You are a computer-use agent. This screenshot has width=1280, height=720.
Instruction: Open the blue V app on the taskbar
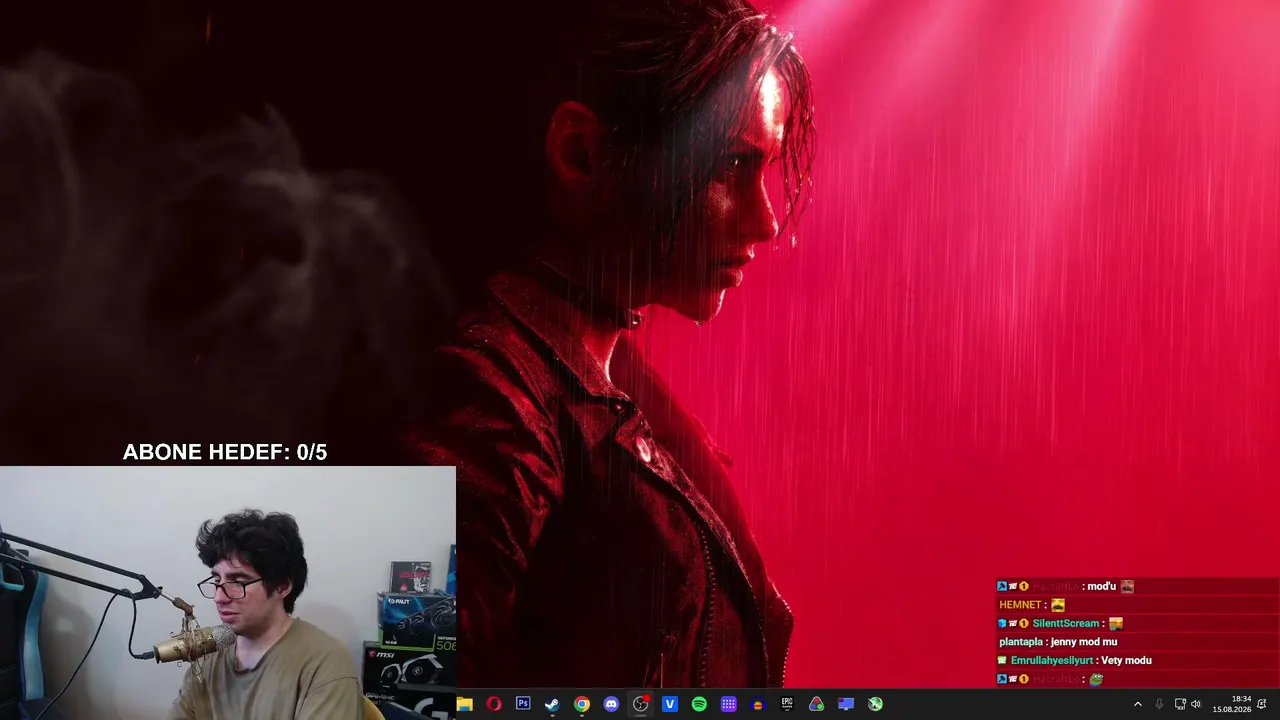[x=670, y=704]
